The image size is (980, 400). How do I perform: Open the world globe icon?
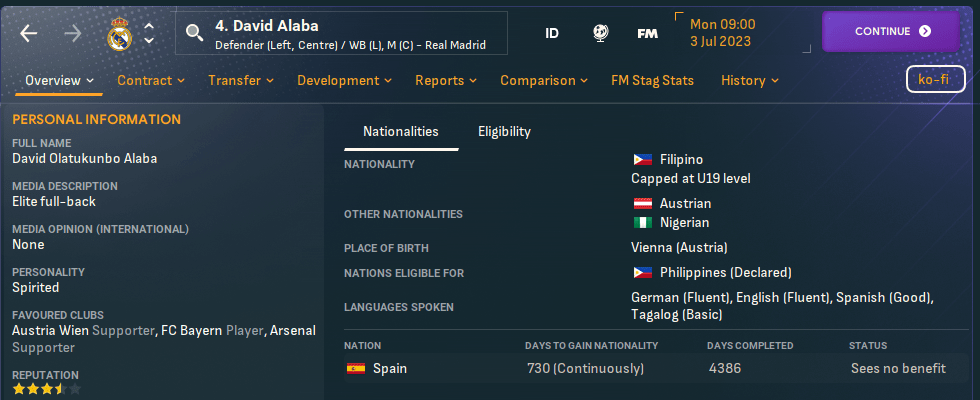(x=601, y=33)
